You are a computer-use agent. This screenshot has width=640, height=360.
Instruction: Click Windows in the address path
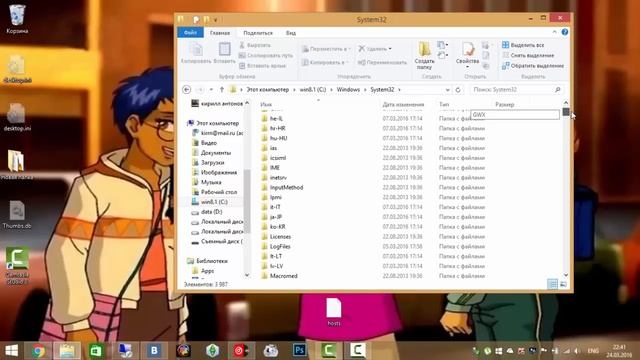[x=348, y=89]
